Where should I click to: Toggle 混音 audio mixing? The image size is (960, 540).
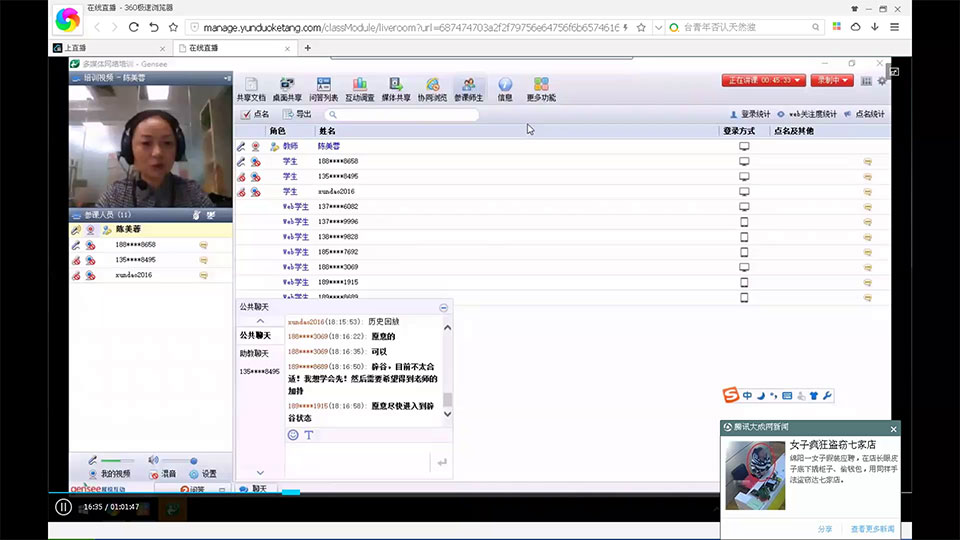tap(163, 474)
